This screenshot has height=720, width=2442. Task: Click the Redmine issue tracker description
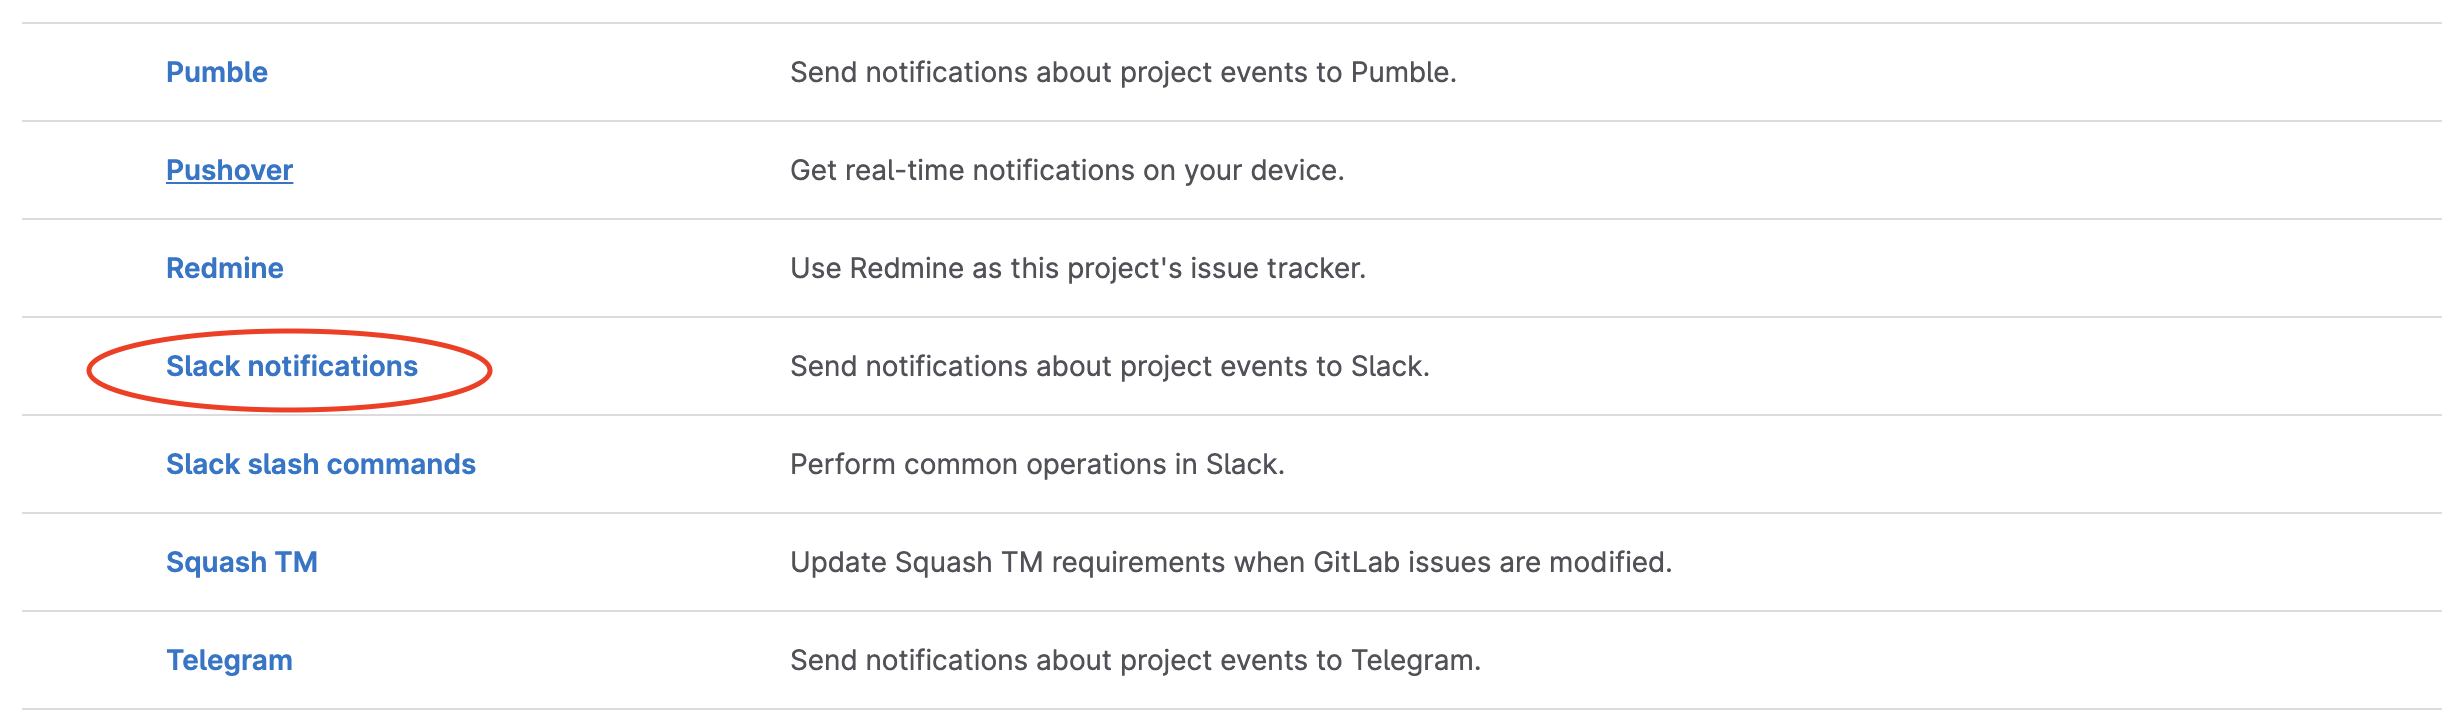[1078, 268]
